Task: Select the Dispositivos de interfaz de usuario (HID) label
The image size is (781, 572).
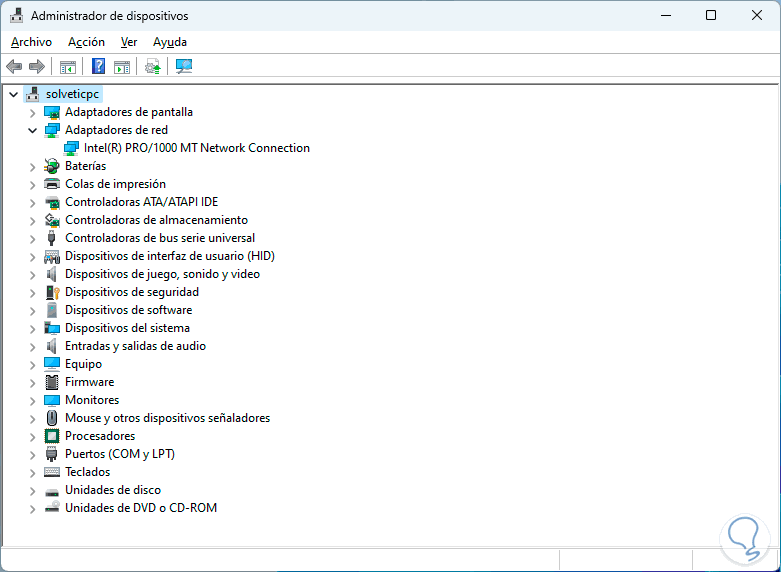Action: [170, 256]
